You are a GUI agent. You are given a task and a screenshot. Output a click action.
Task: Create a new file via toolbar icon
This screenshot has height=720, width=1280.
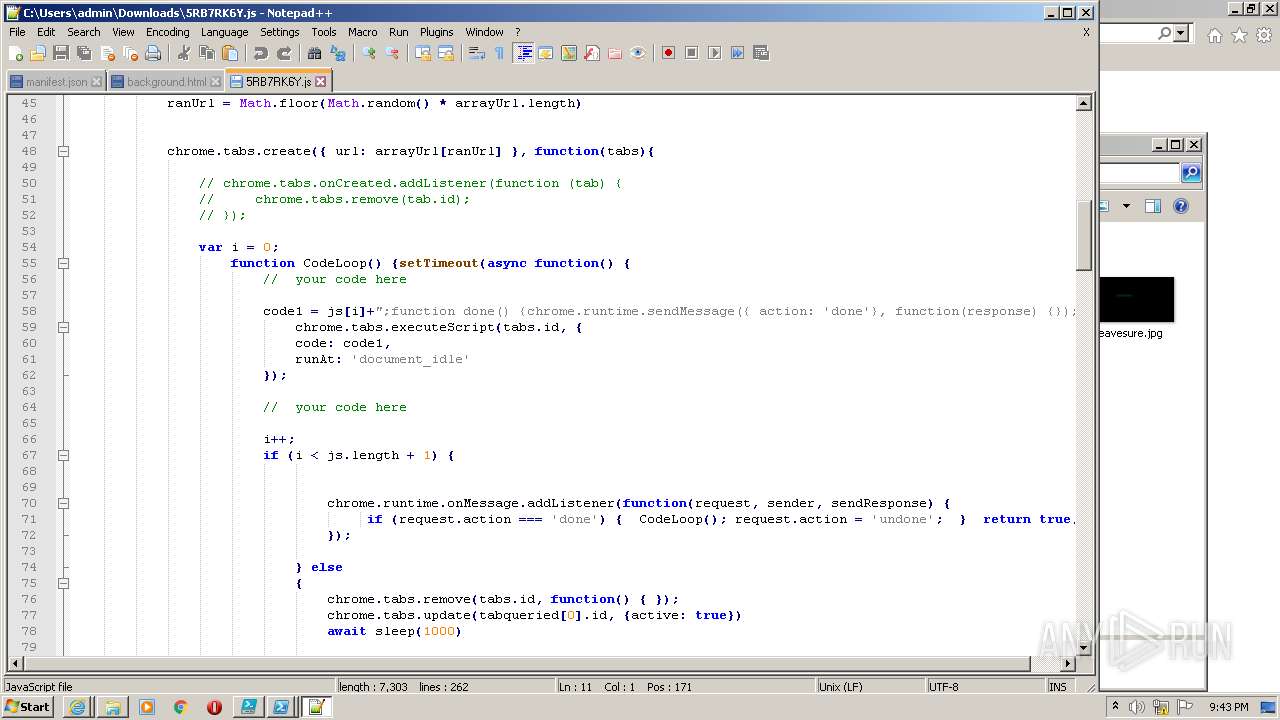click(16, 53)
